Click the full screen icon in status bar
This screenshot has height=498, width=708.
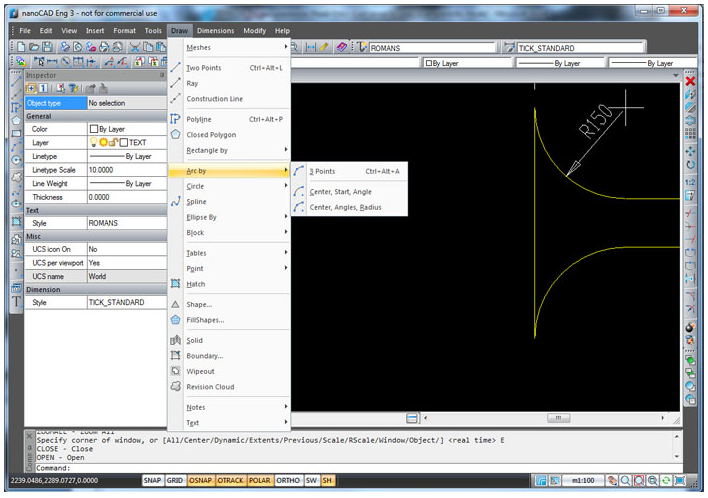680,480
